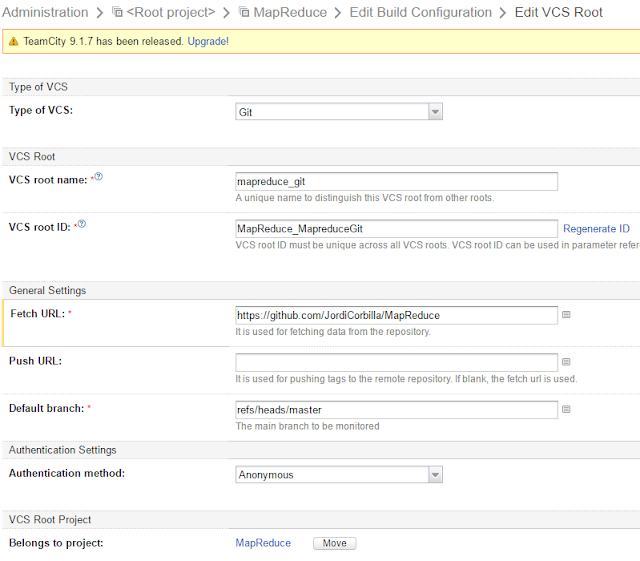
Task: Open the Type of VCS dropdown
Action: [339, 111]
